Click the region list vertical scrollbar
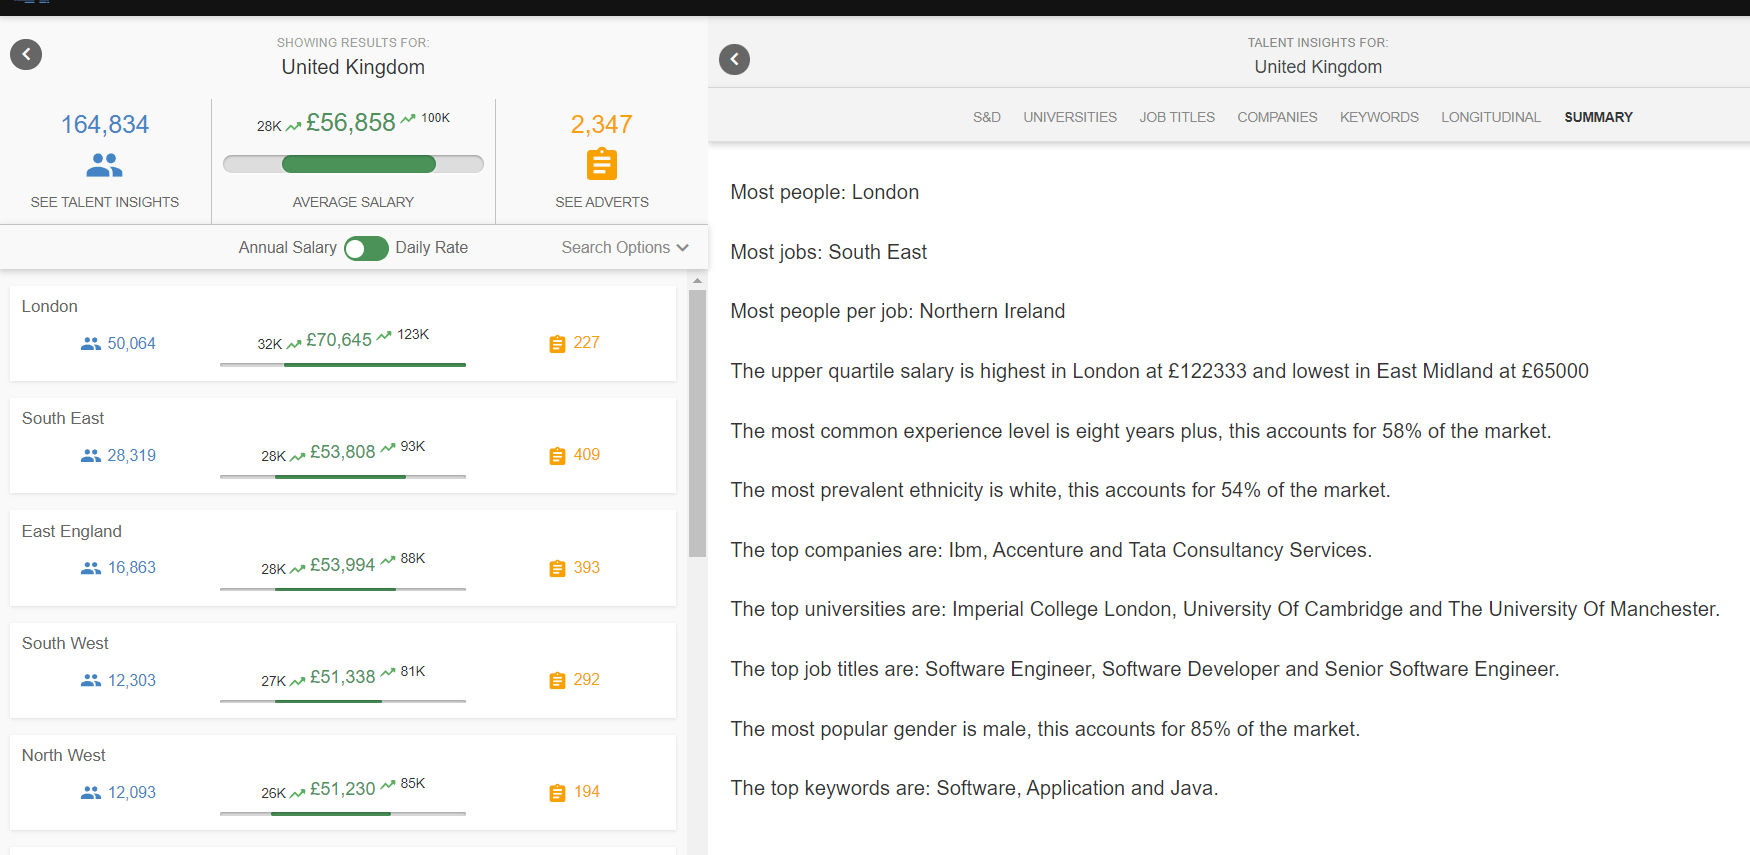The width and height of the screenshot is (1750, 855). (x=697, y=422)
